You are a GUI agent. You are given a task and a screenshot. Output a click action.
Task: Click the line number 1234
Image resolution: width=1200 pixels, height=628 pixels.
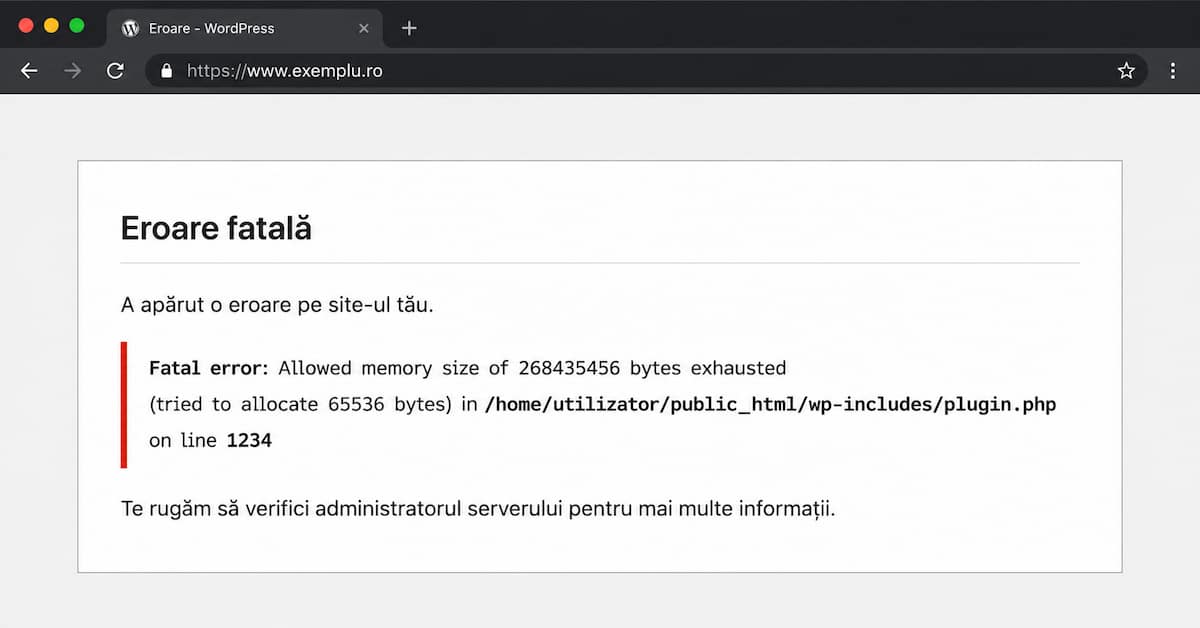coord(249,440)
